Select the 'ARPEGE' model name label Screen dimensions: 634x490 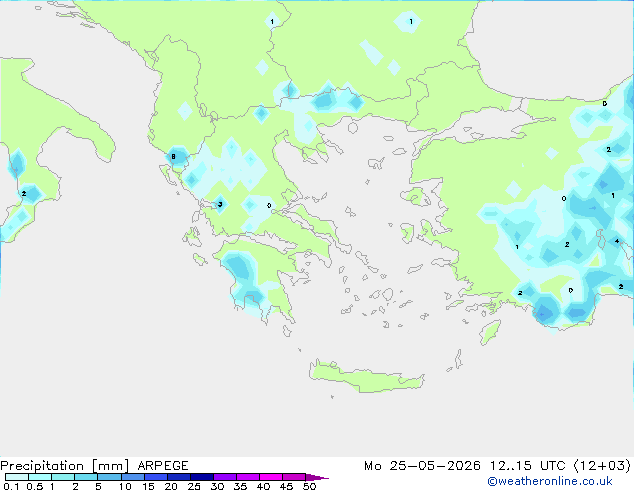pos(163,466)
